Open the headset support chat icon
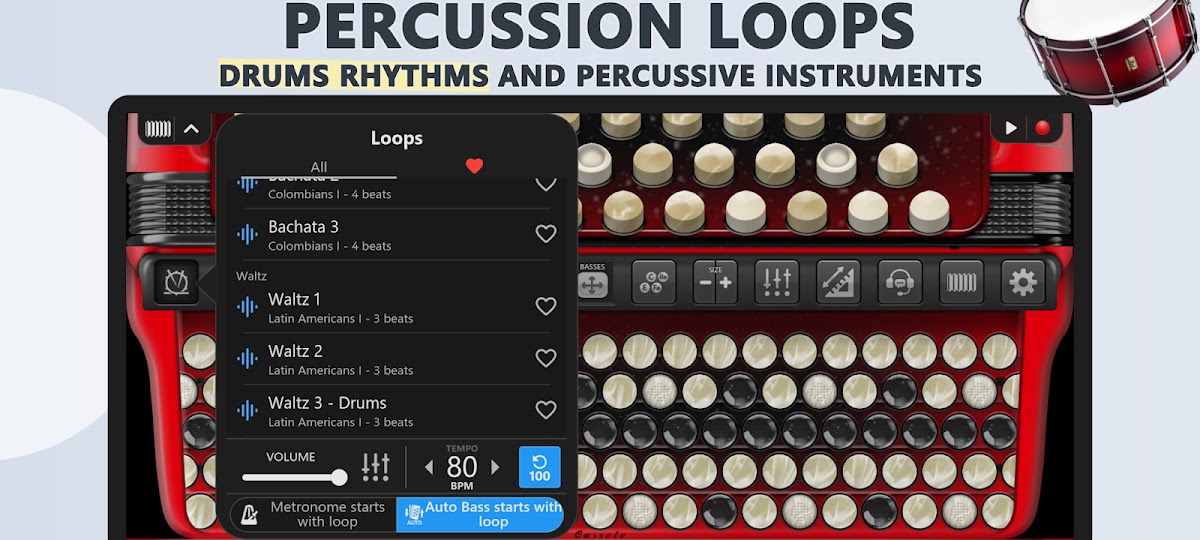 [900, 283]
